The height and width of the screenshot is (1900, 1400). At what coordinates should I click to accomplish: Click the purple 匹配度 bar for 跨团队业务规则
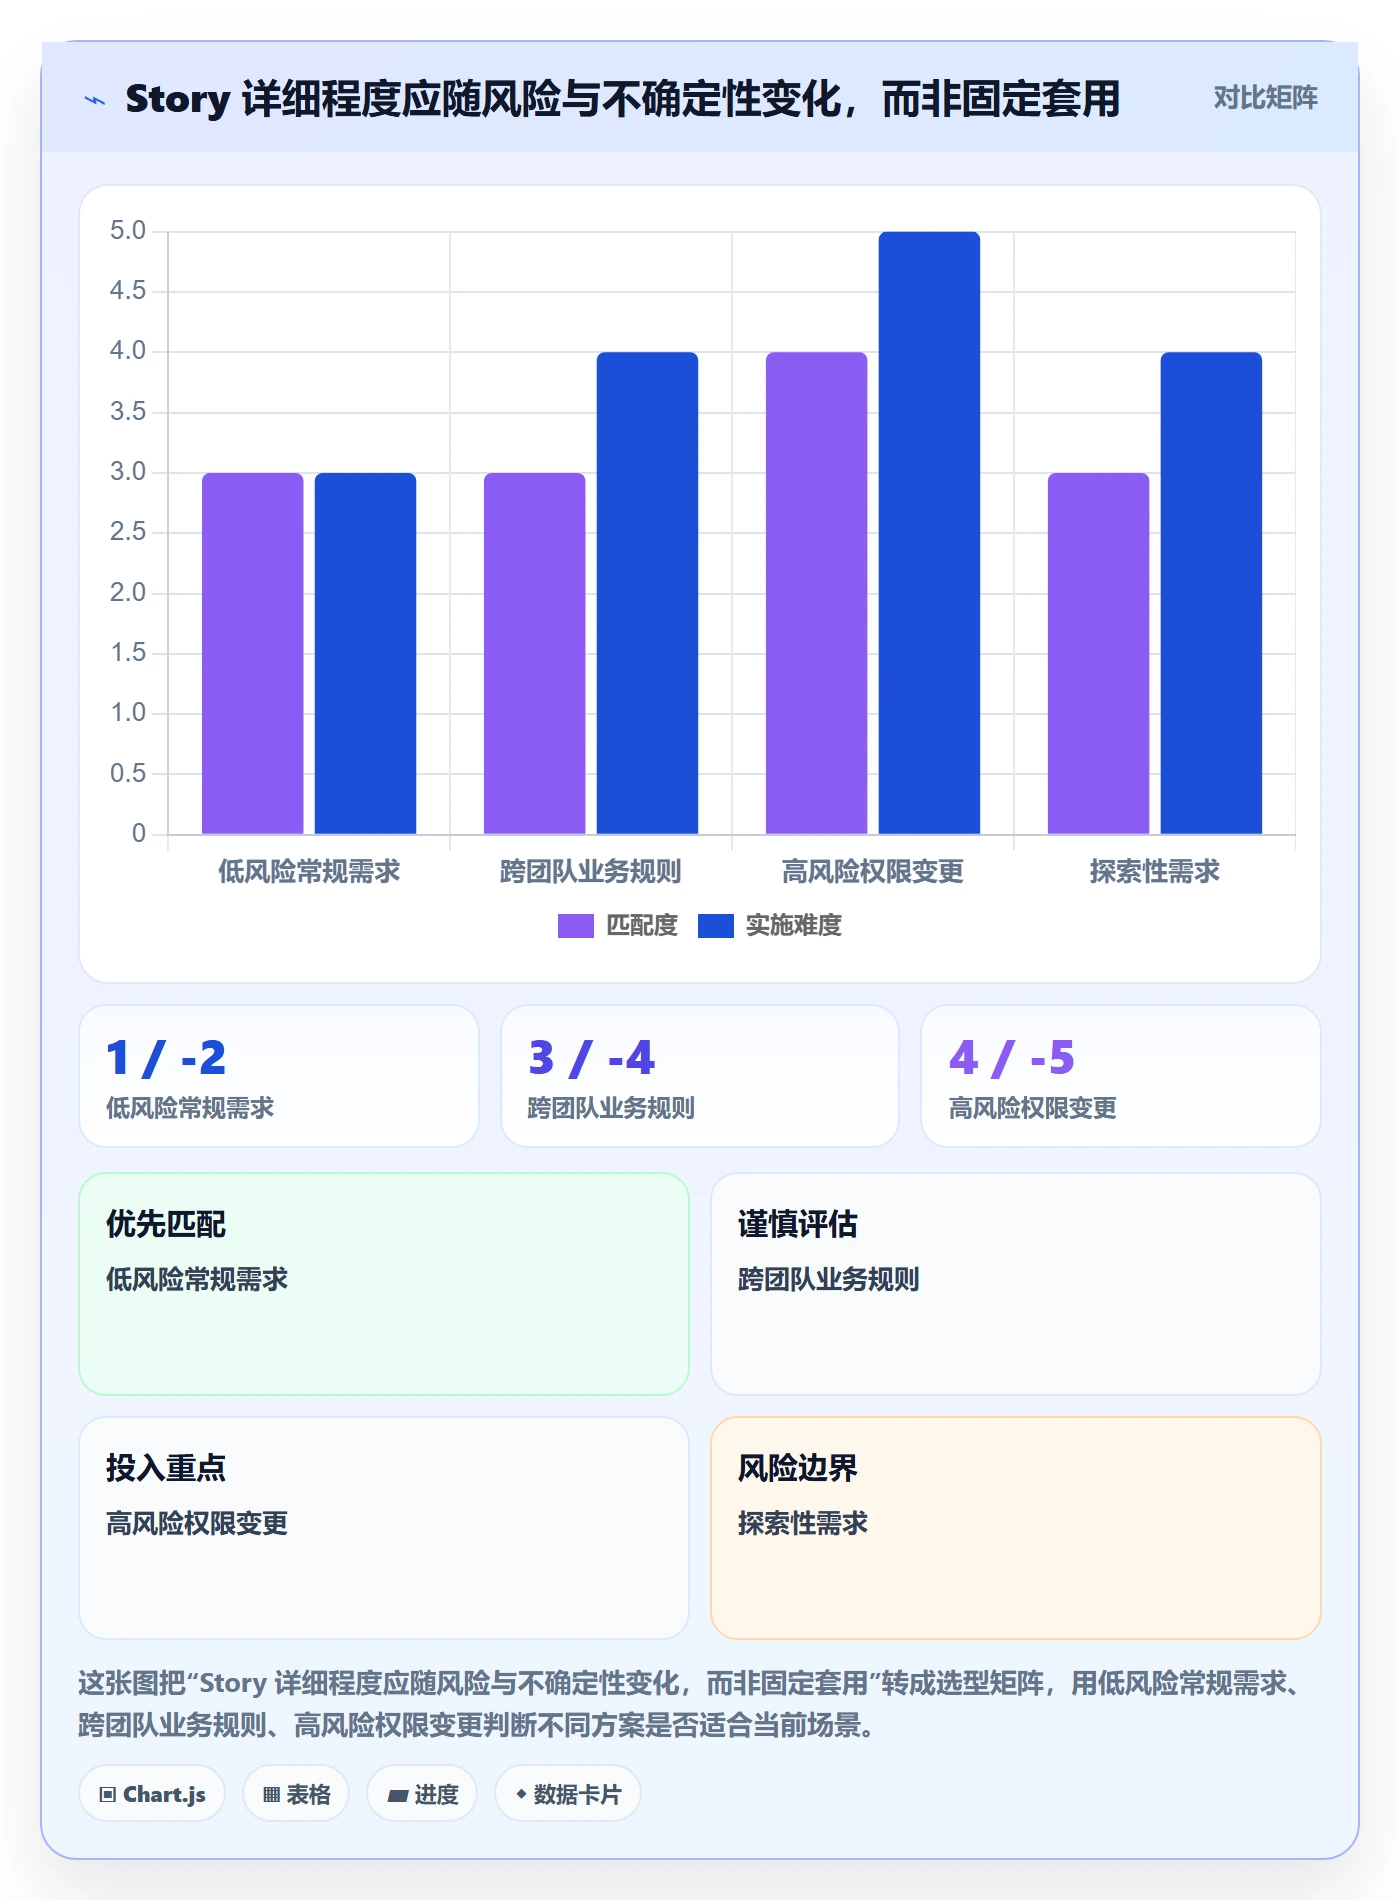click(535, 653)
